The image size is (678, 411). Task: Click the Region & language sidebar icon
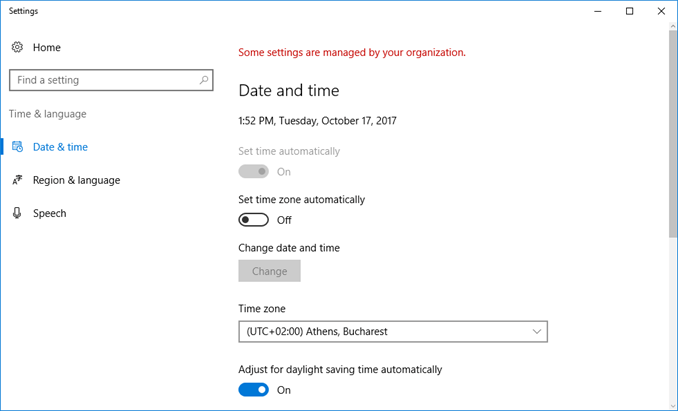[17, 180]
